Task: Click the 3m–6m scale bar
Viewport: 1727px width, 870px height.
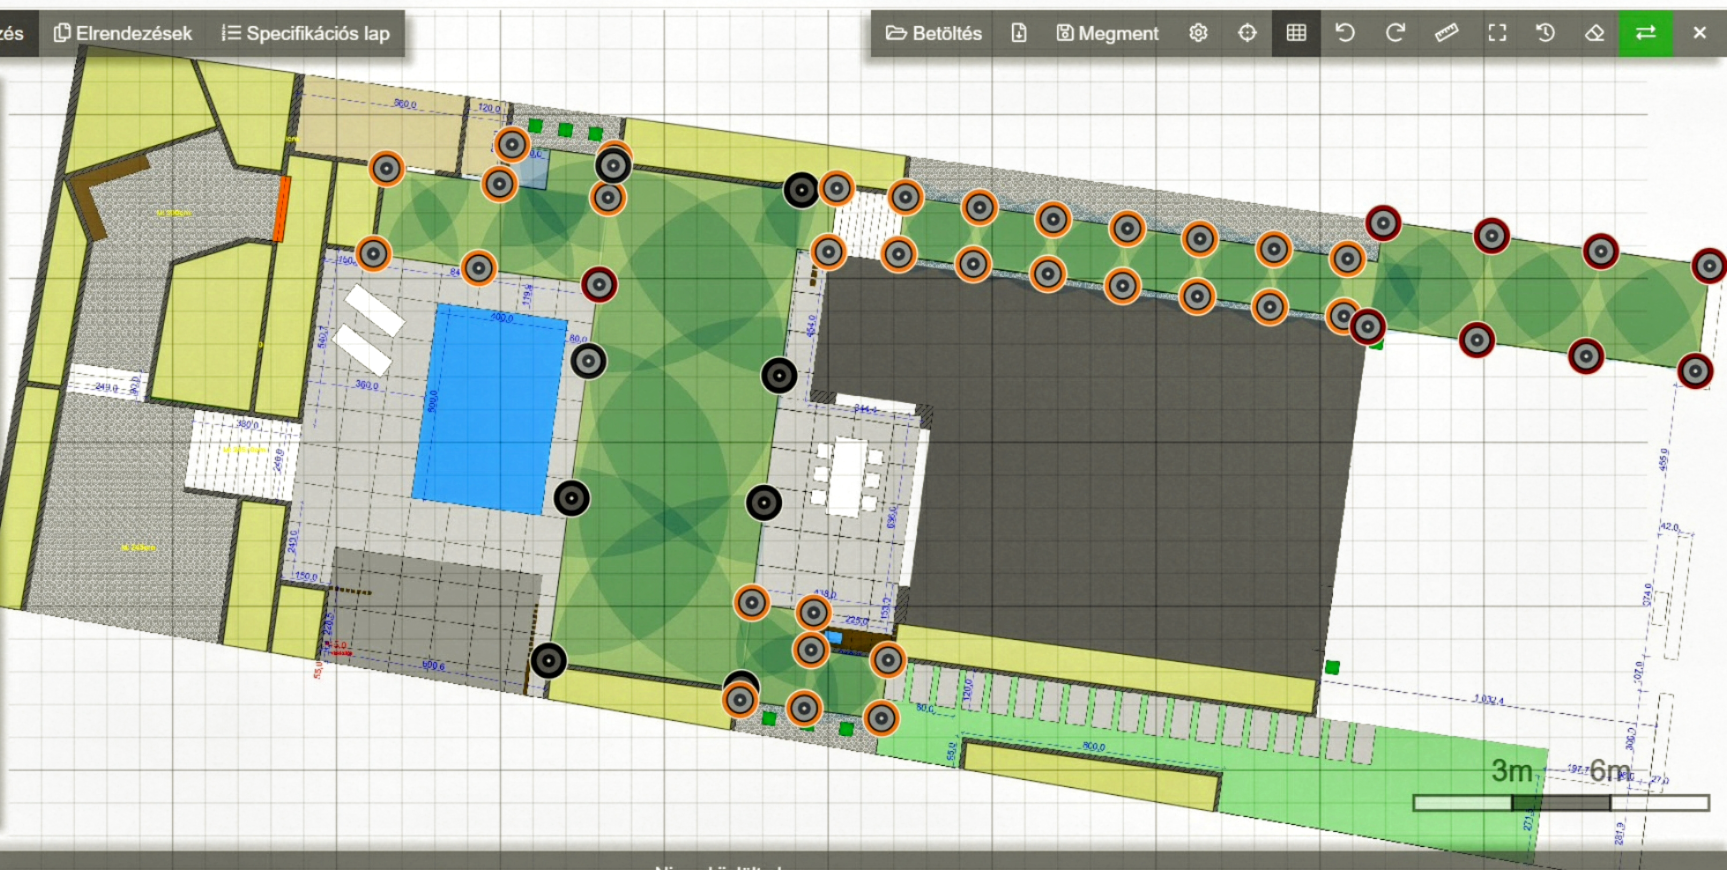Action: pos(1560,802)
